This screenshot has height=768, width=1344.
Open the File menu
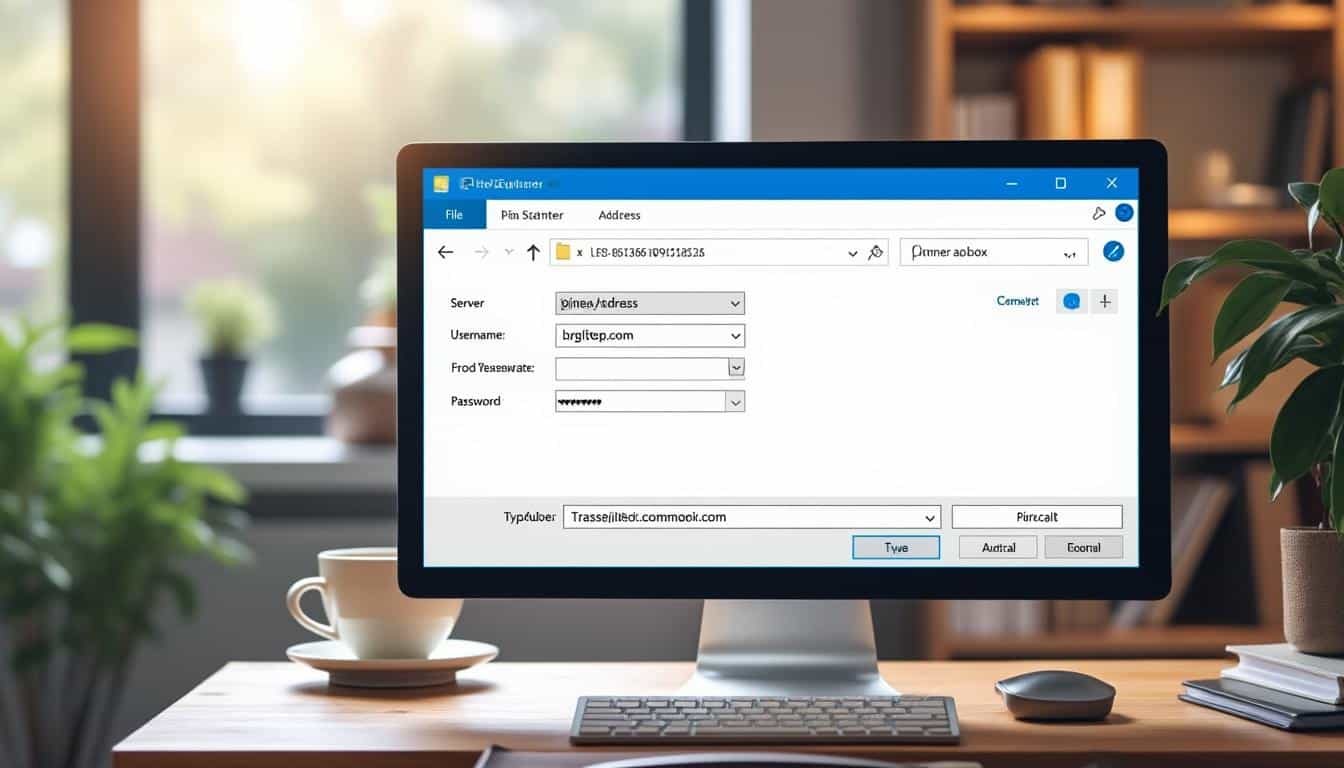coord(454,214)
